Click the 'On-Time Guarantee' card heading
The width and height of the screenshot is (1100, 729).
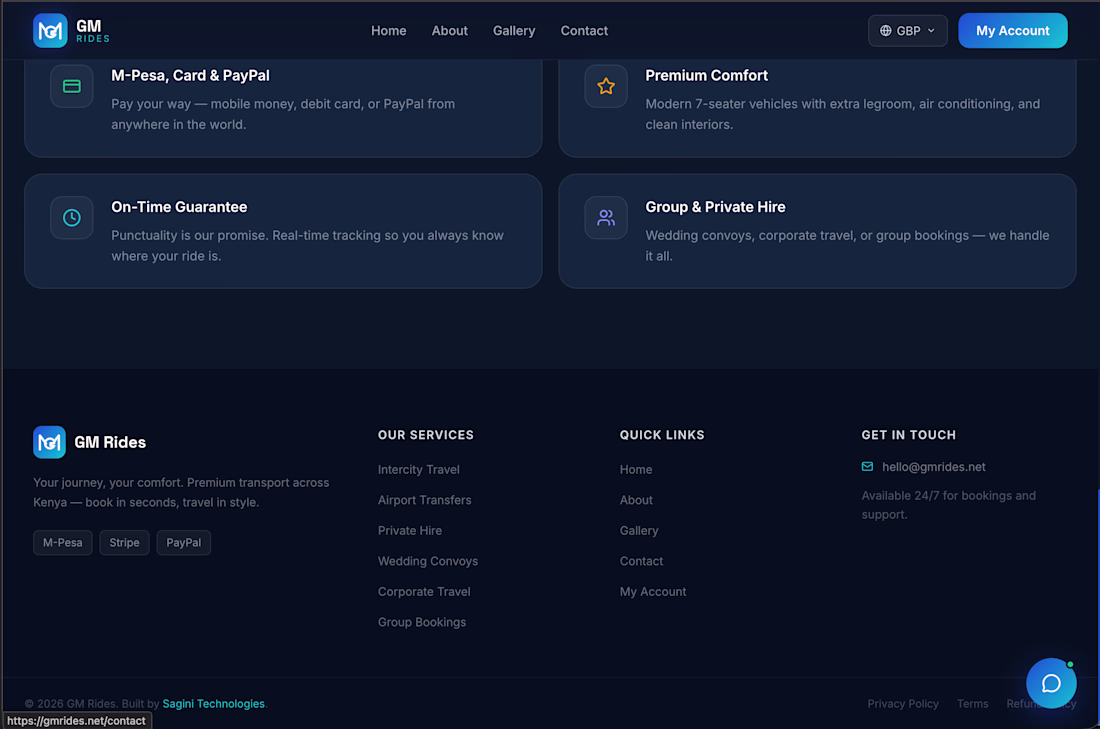point(179,207)
